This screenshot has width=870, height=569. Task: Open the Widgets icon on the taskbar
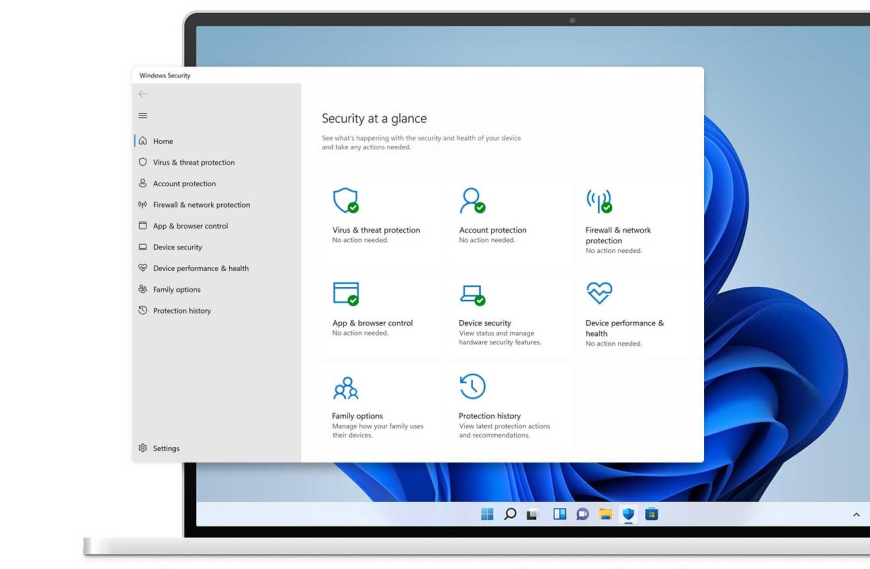560,514
